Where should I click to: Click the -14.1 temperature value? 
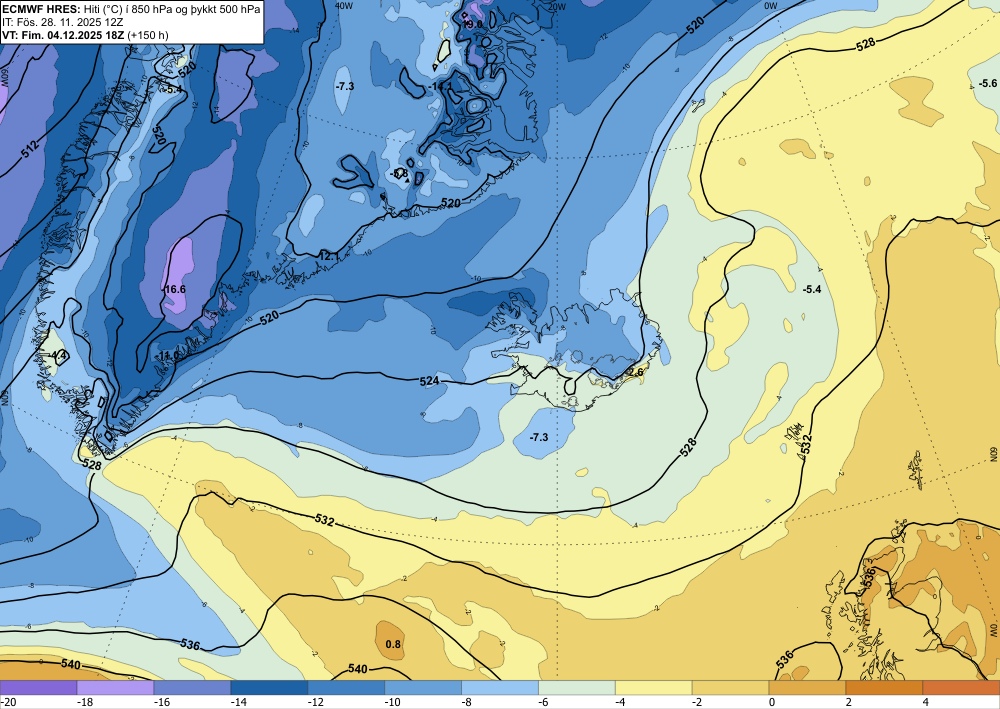click(x=440, y=86)
